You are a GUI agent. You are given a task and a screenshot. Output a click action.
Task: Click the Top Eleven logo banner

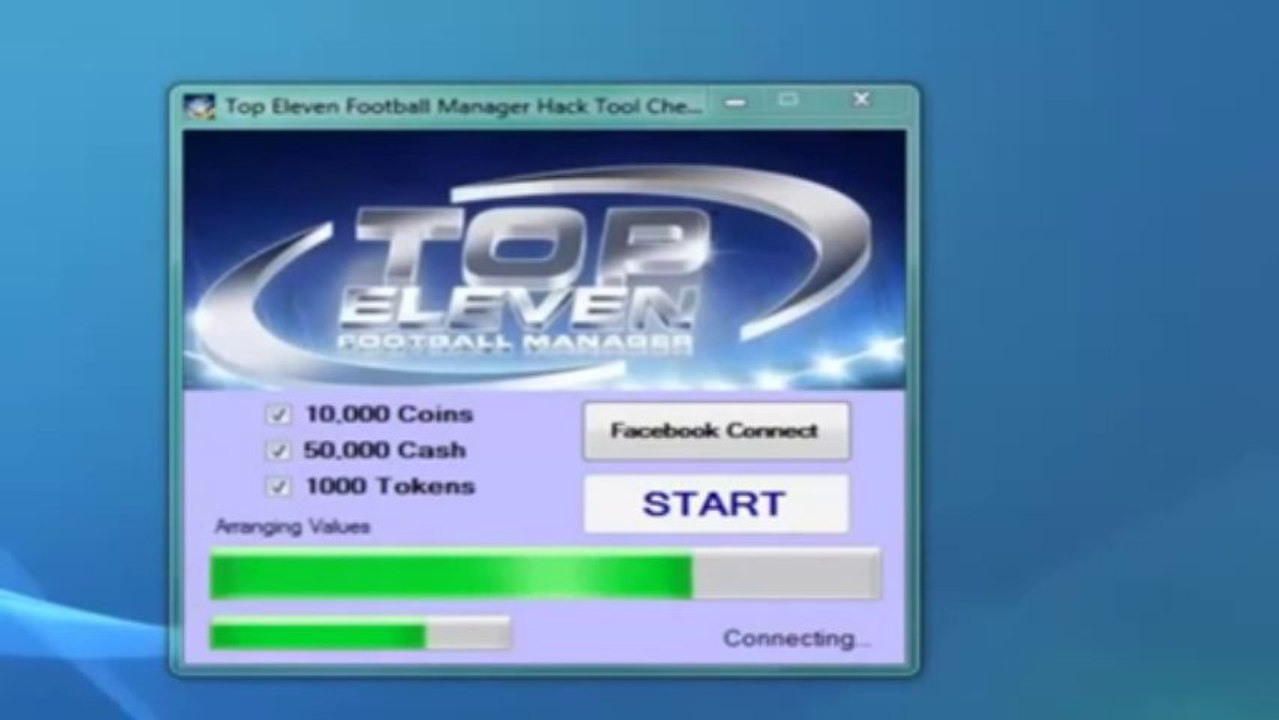click(544, 258)
